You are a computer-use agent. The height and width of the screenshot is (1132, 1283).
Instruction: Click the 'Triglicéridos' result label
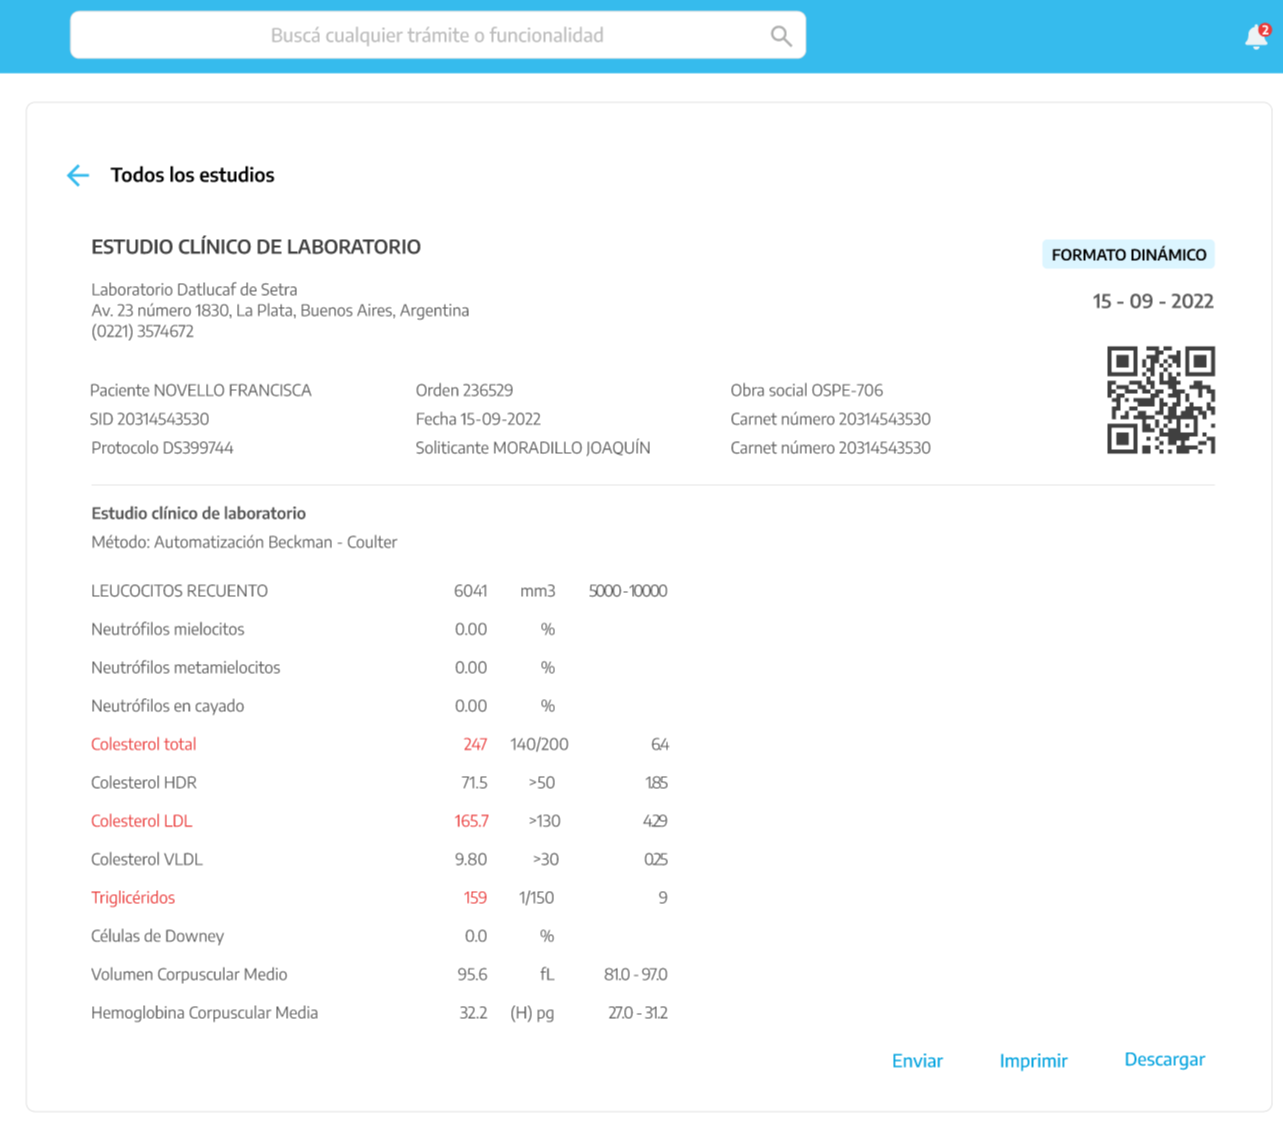click(133, 898)
